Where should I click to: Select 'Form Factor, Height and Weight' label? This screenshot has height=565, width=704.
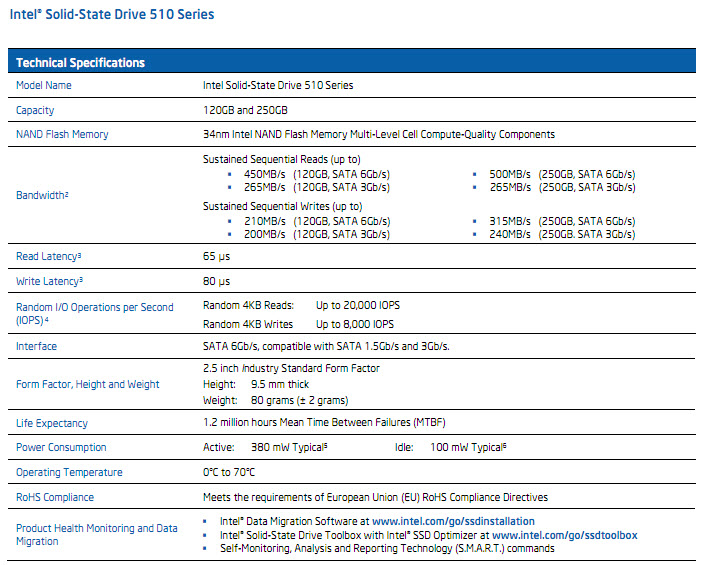(88, 384)
